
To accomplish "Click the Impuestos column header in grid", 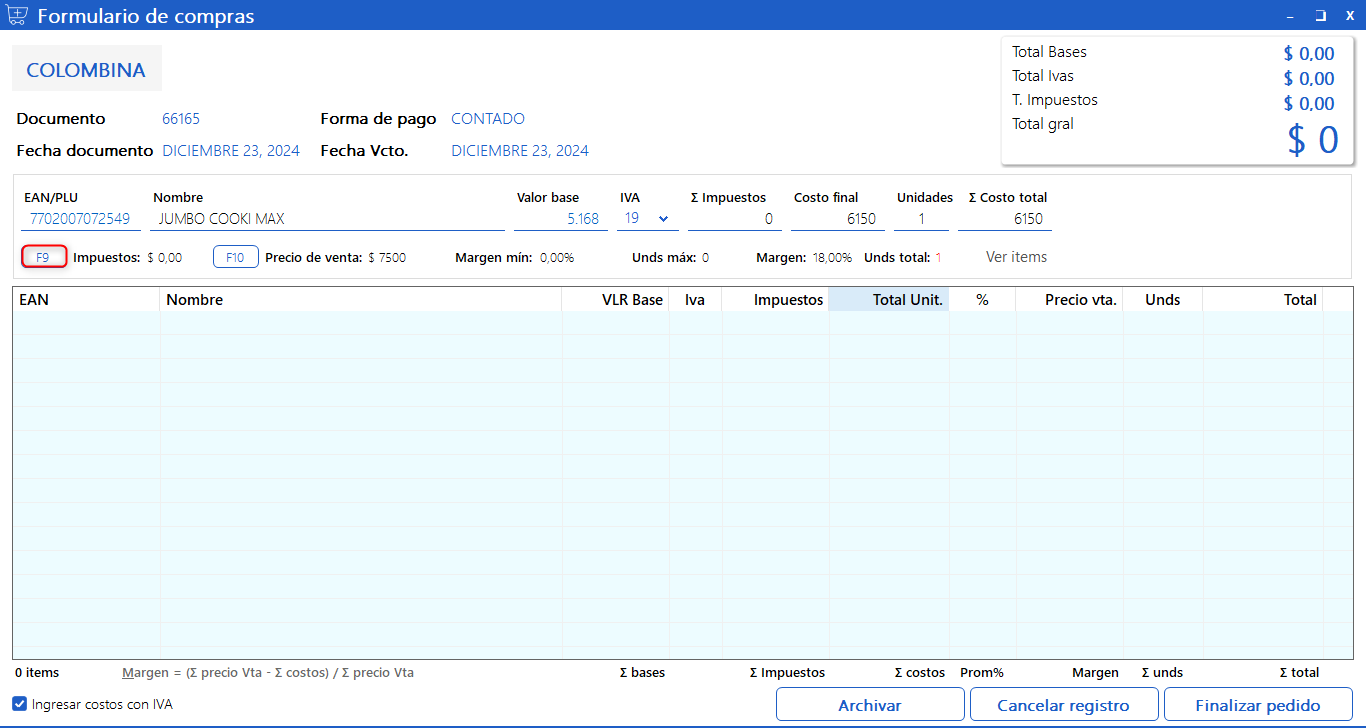I will pos(775,299).
